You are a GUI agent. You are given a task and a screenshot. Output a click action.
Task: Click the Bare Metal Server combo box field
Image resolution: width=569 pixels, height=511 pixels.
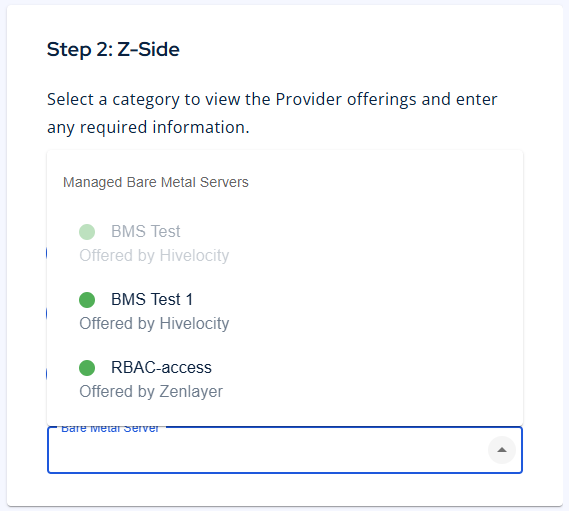click(285, 450)
